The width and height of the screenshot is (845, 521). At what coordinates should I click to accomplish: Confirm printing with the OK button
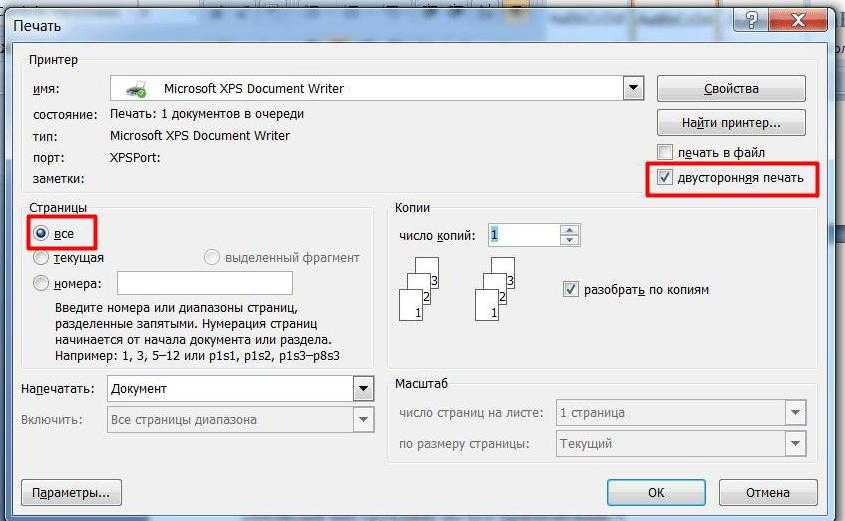pyautogui.click(x=656, y=493)
